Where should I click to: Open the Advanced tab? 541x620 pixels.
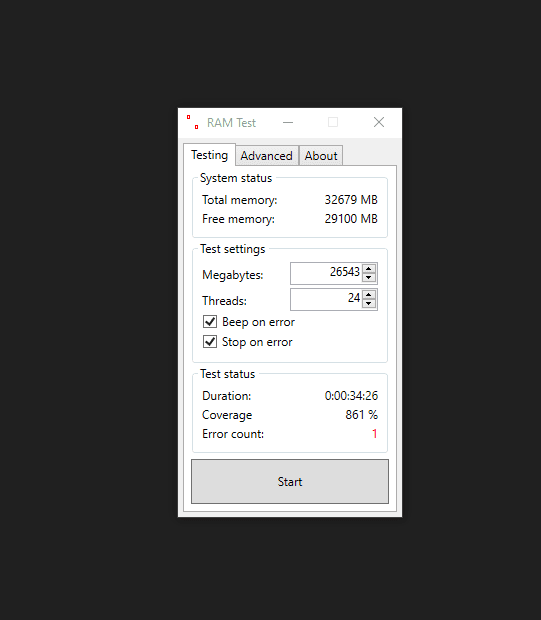[267, 156]
